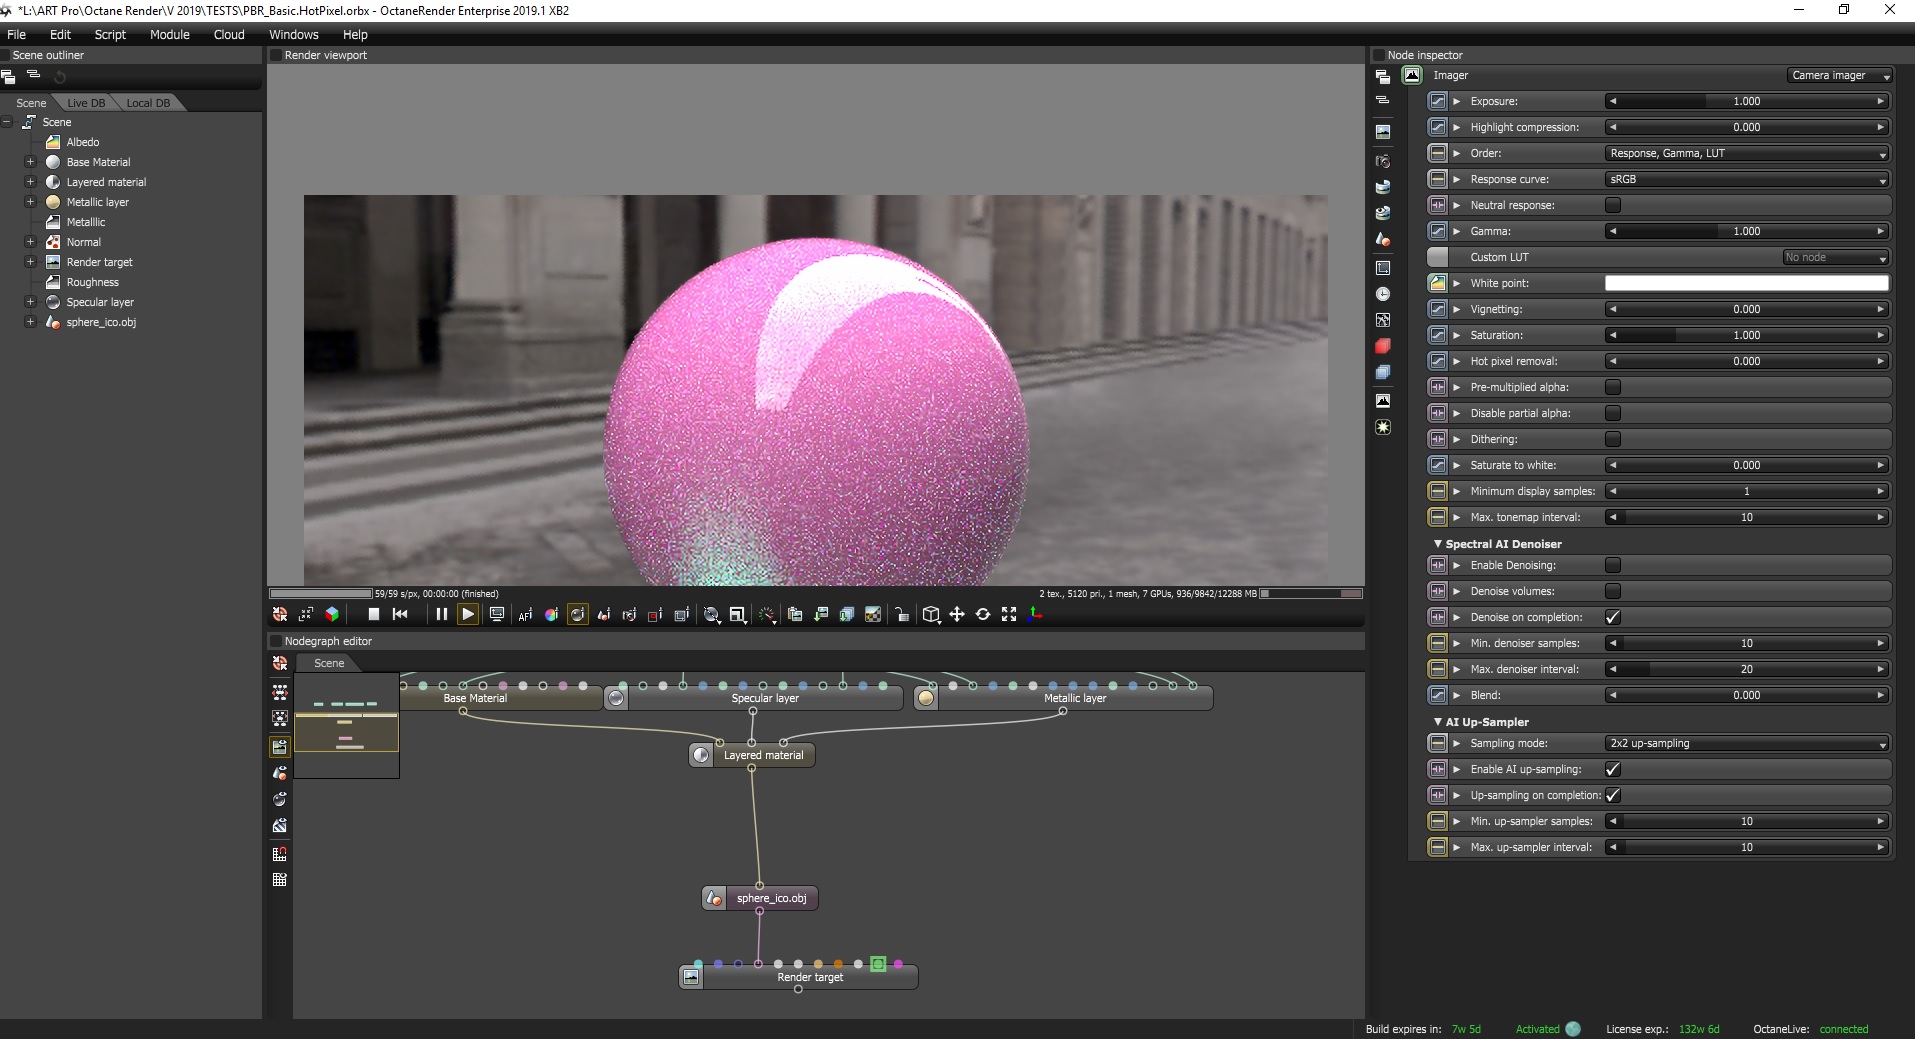Viewport: 1915px width, 1039px height.
Task: Adjust the Saturation slider
Action: [1747, 335]
